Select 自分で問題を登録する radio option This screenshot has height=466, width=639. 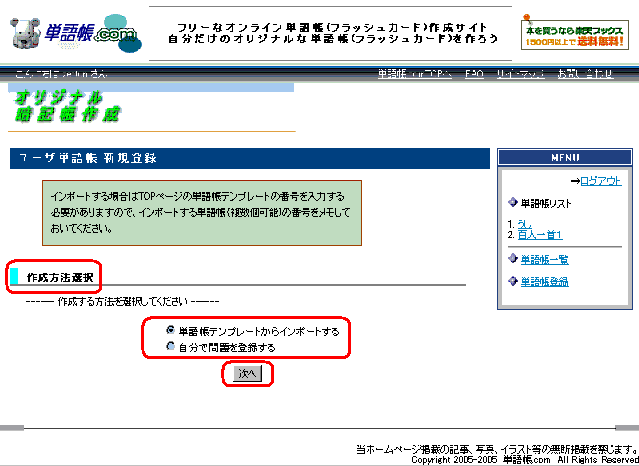tap(170, 347)
